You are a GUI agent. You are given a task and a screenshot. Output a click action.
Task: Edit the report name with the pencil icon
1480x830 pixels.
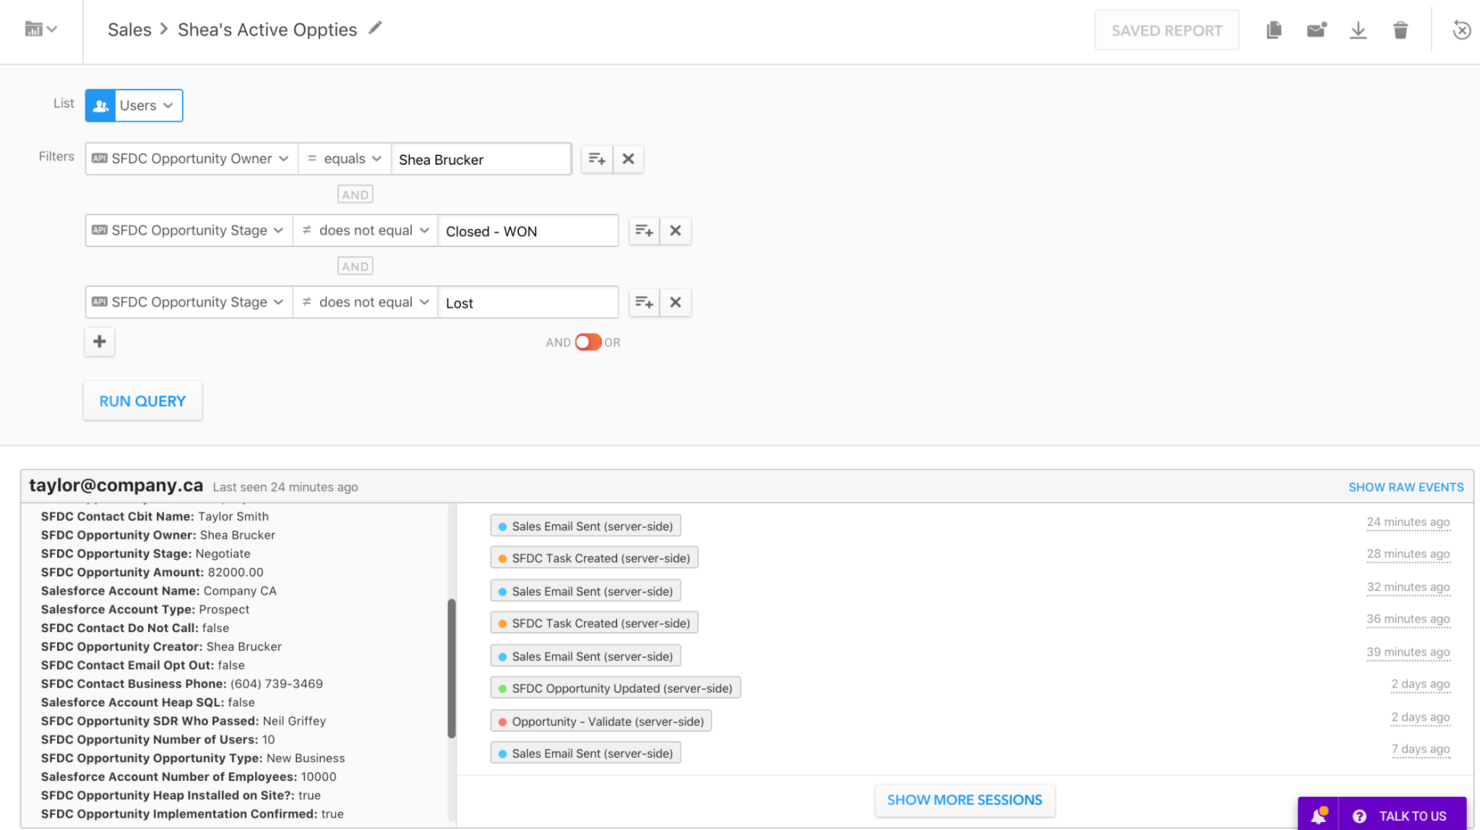(376, 30)
